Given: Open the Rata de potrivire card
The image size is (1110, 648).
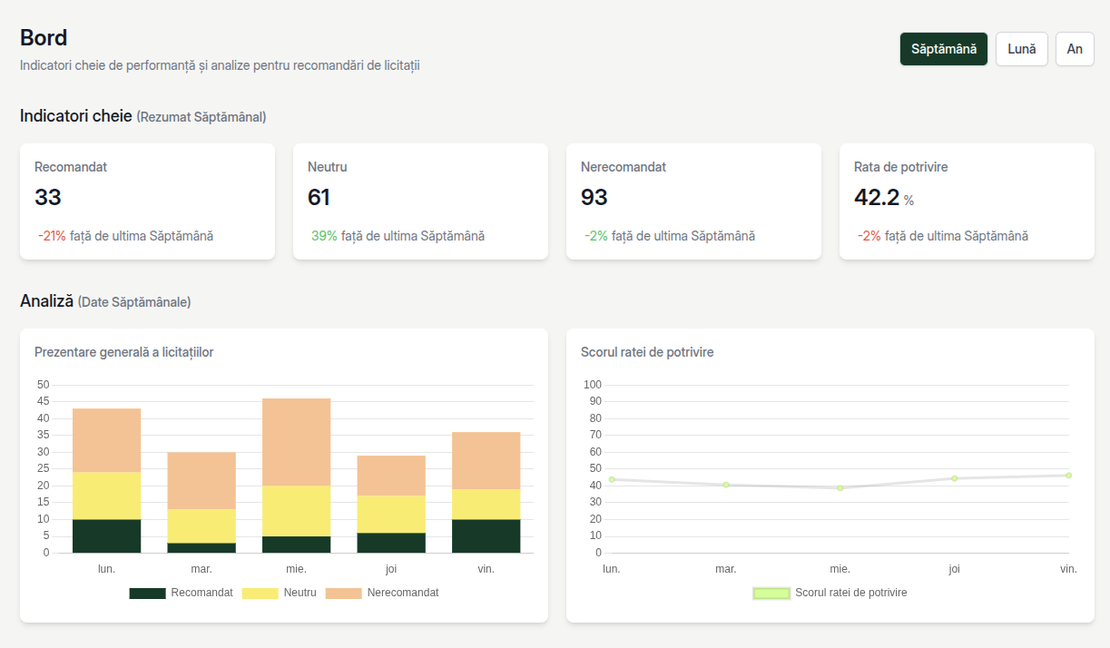Looking at the screenshot, I should [x=966, y=201].
